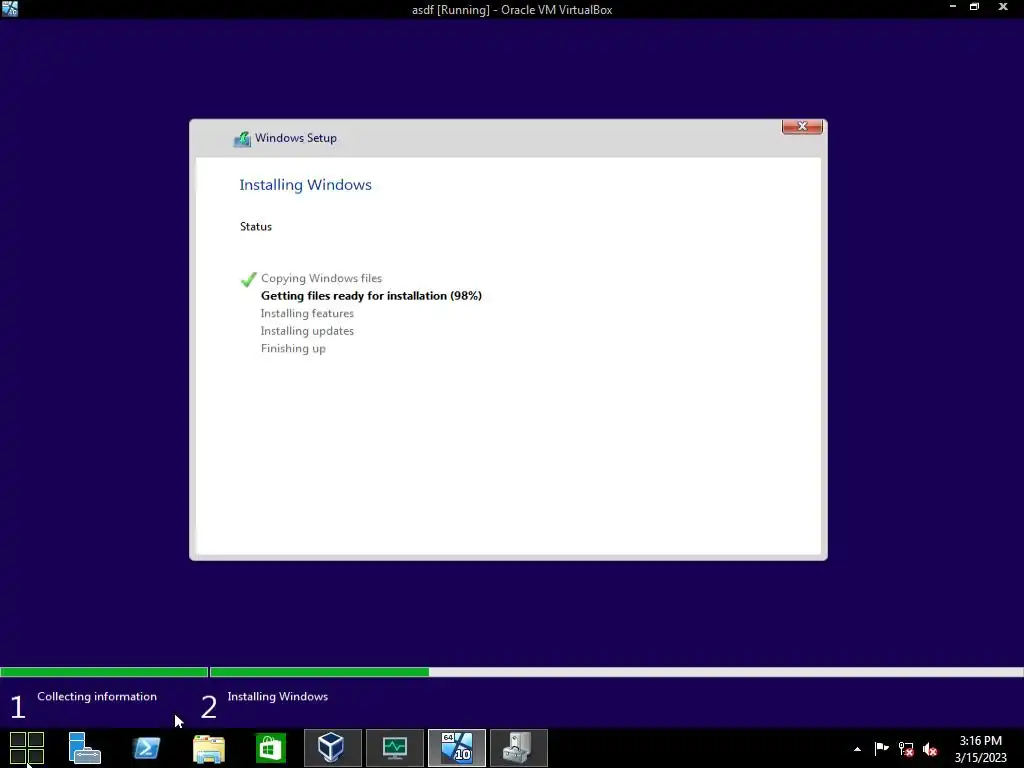Click Getting files ready for installation text
Image resolution: width=1024 pixels, height=768 pixels.
pos(371,296)
